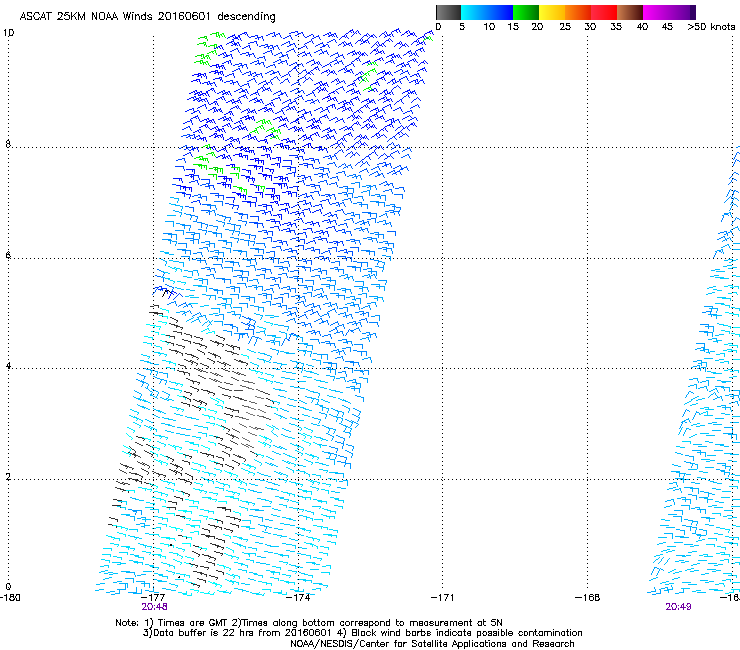The height and width of the screenshot is (650, 740).
Task: Click the latitude axis label '10'
Action: click(8, 33)
